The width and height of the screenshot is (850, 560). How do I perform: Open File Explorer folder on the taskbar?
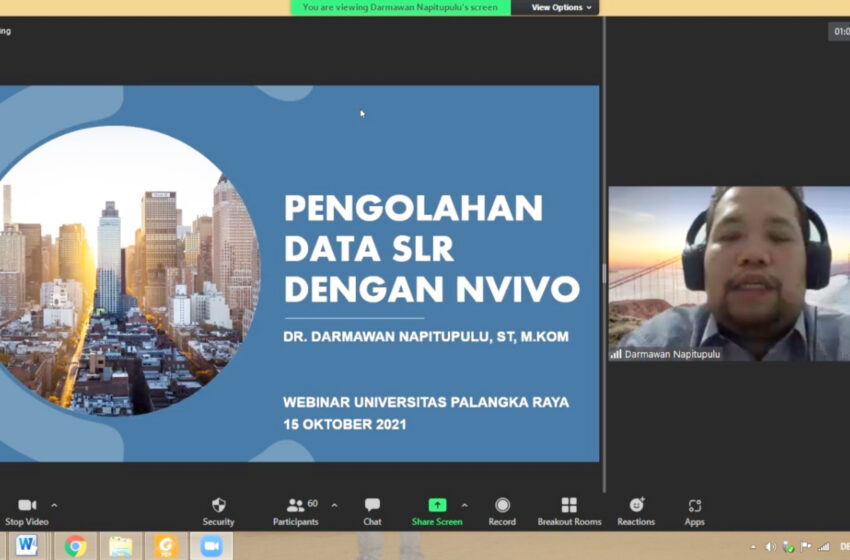120,546
